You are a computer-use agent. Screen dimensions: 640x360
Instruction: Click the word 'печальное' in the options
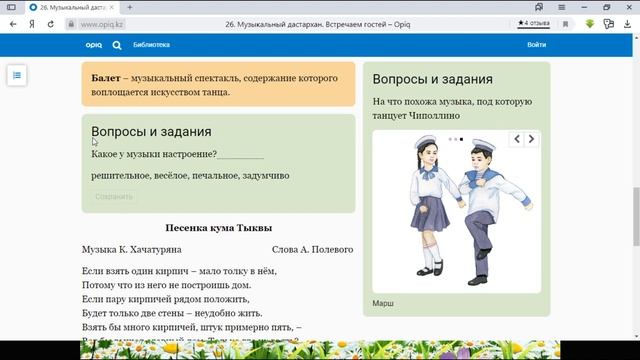216,176
